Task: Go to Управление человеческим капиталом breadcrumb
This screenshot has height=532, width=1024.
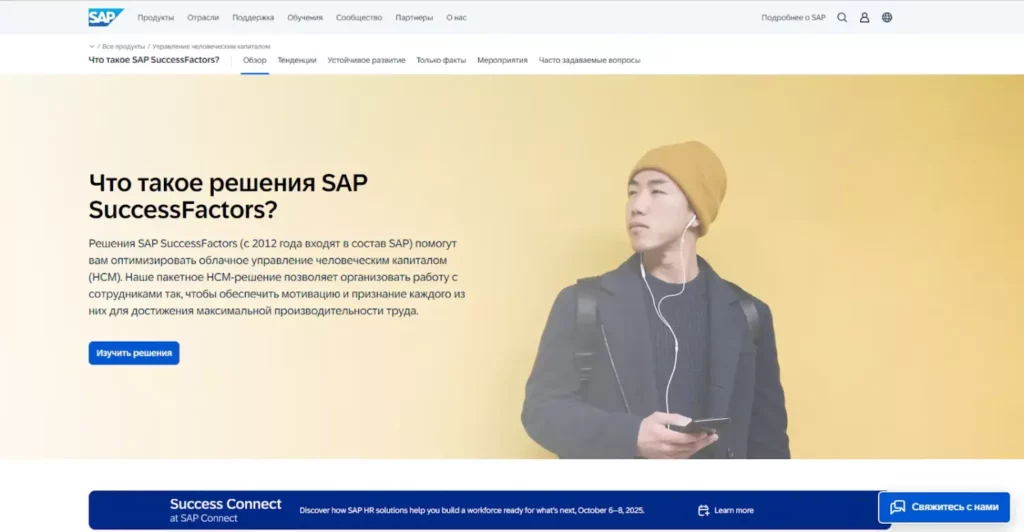Action: 211,46
